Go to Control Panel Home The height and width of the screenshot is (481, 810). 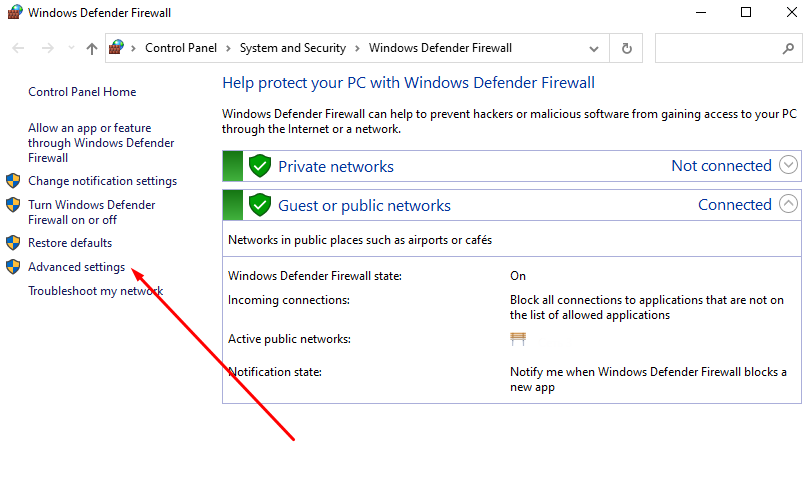coord(82,92)
